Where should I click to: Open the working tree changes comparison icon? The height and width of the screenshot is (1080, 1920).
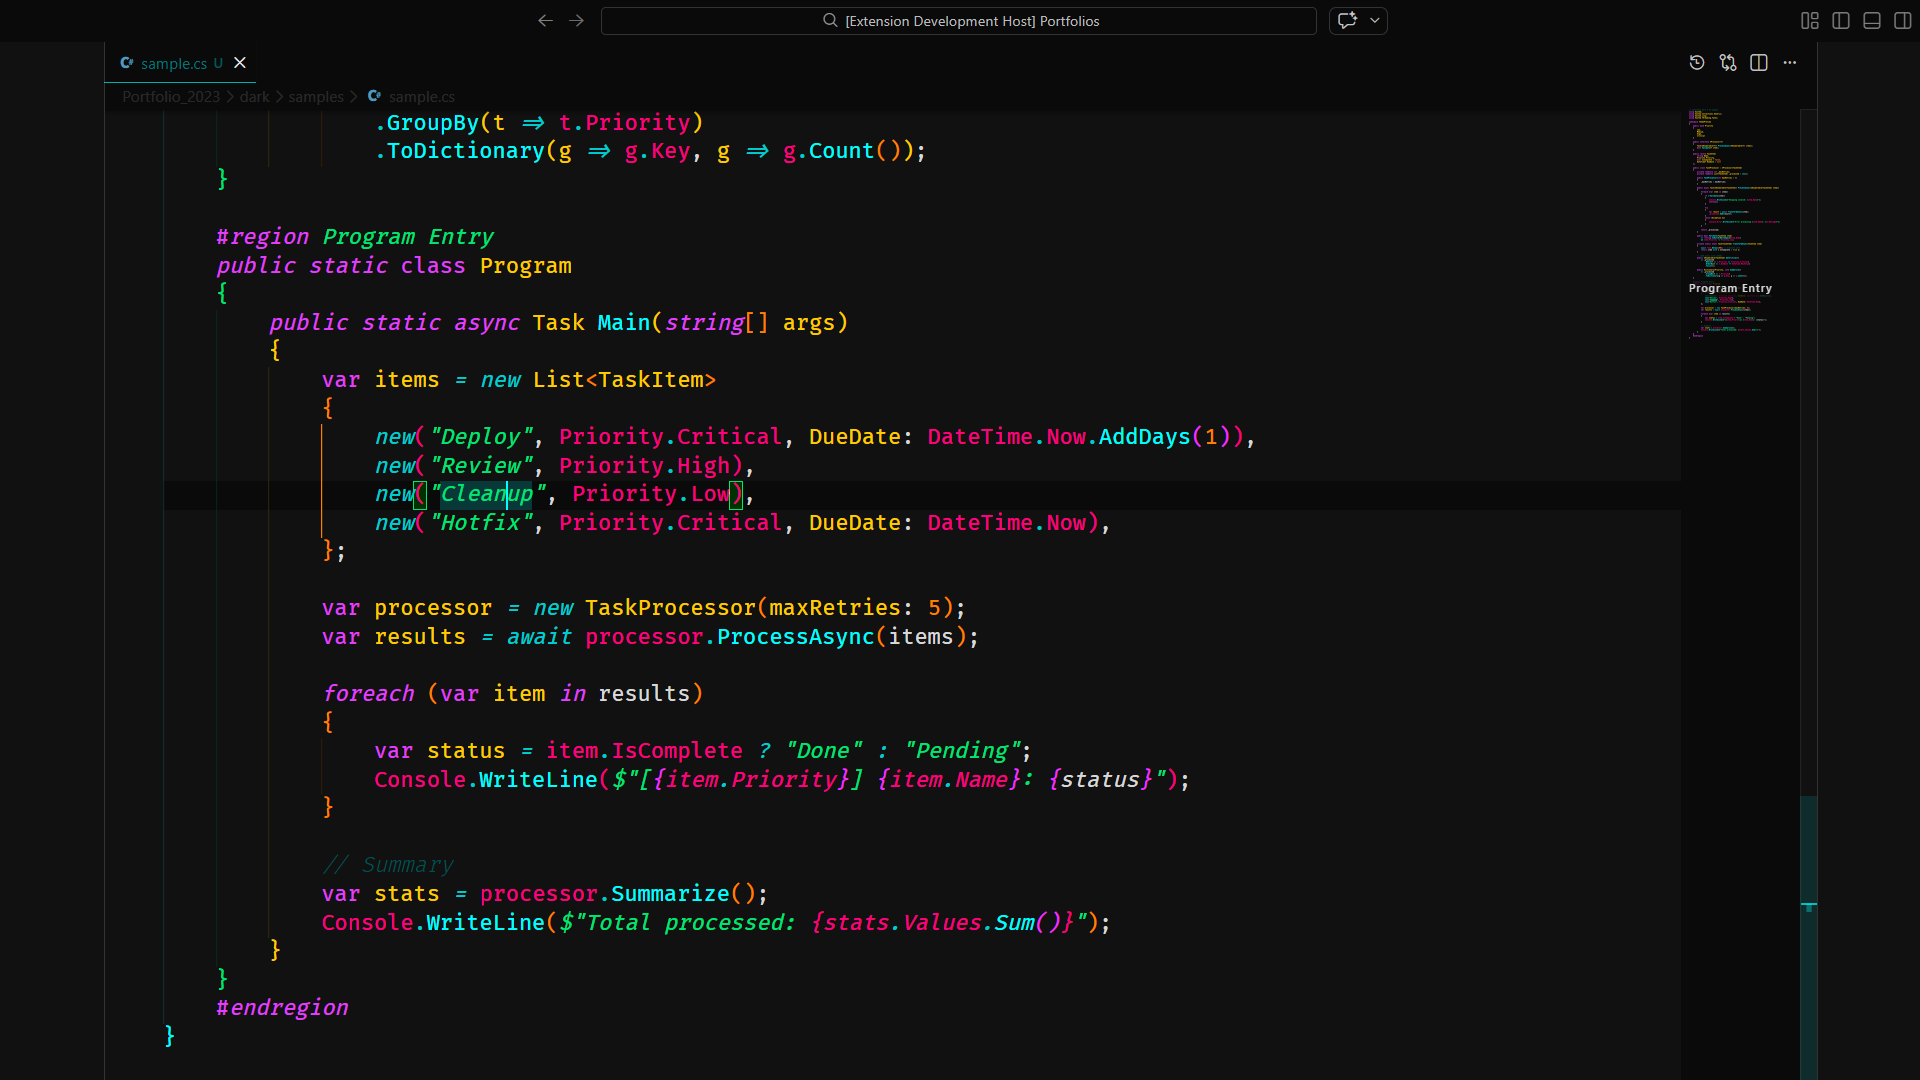[1727, 62]
